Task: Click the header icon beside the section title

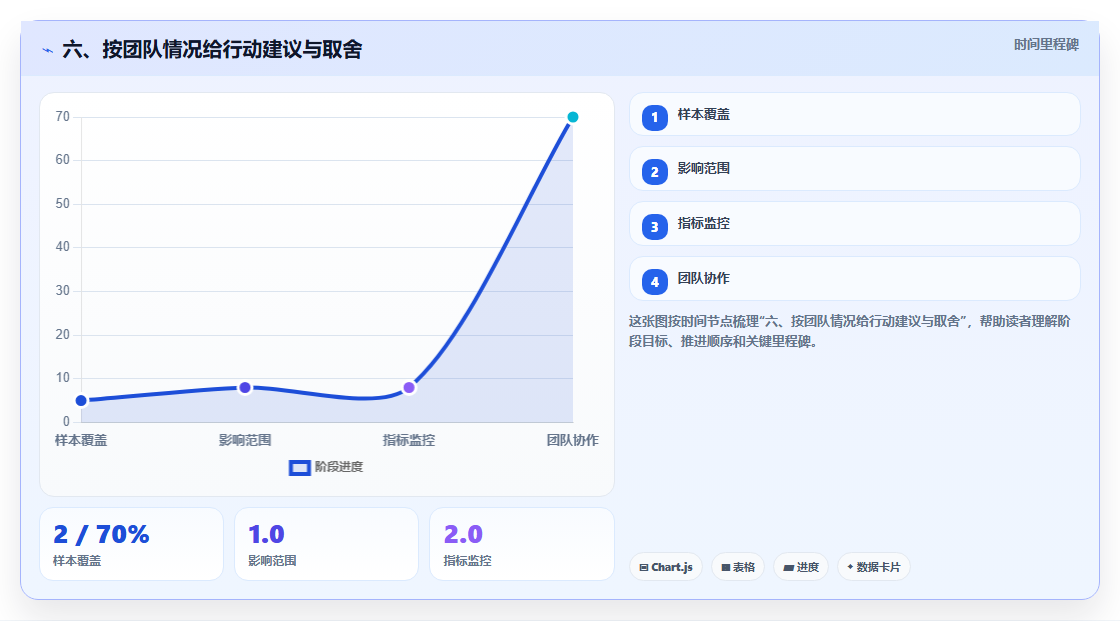Action: (x=47, y=50)
